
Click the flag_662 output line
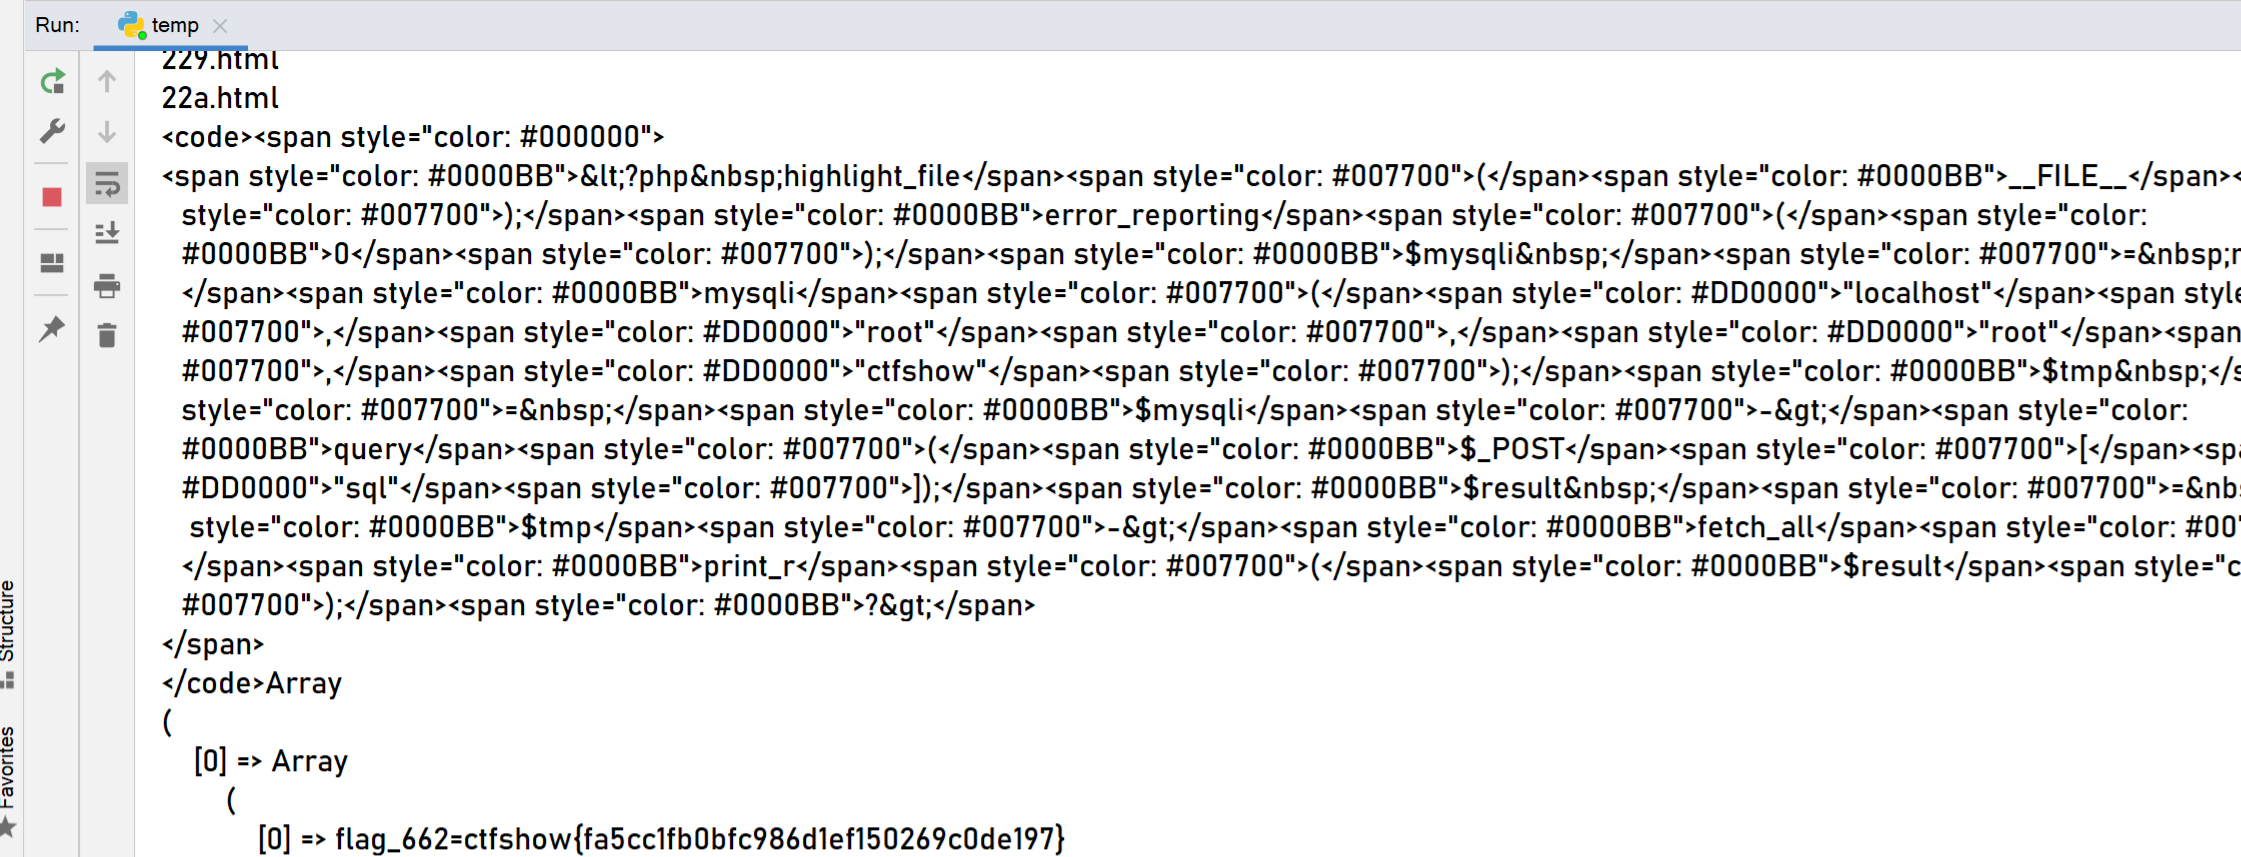coord(661,839)
